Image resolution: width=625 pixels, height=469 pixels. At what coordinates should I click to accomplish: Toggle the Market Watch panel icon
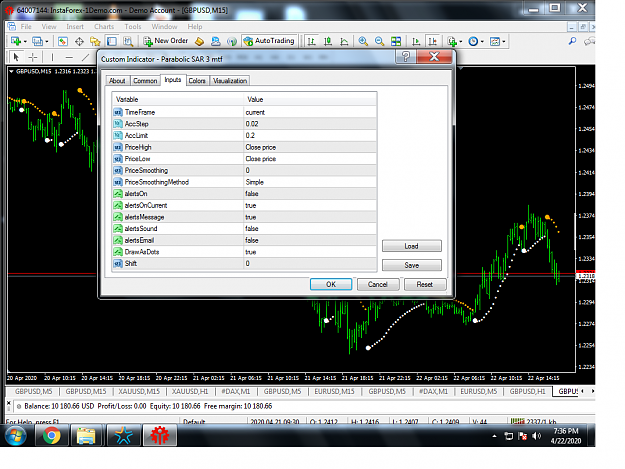63,41
